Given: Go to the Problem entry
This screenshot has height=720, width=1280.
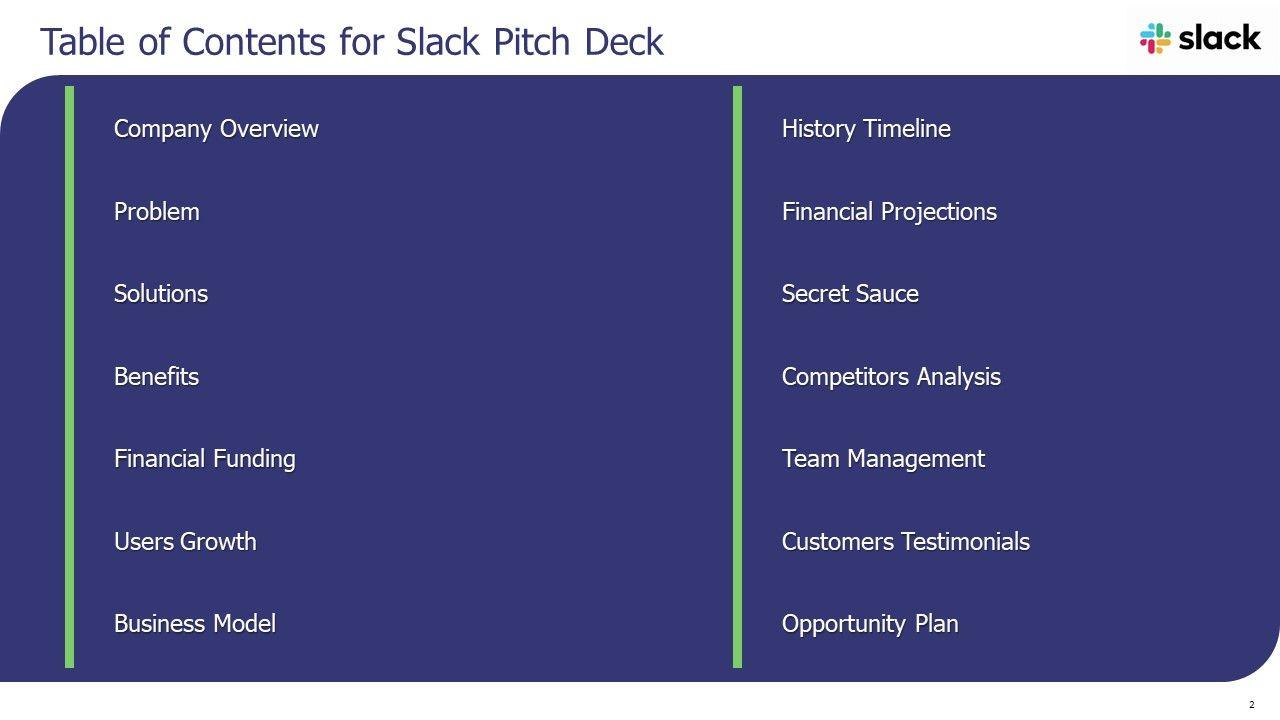Looking at the screenshot, I should 157,212.
